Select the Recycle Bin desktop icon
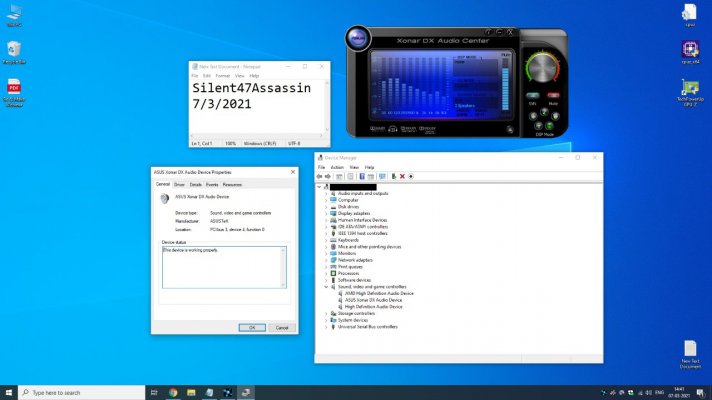 pos(14,52)
